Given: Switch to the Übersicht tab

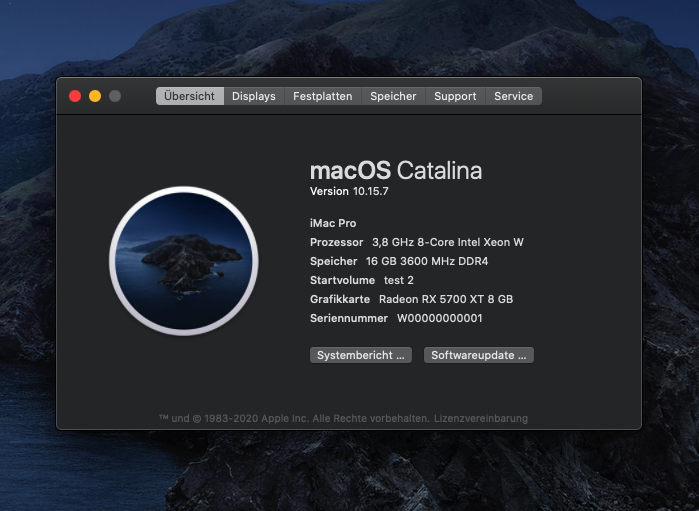Looking at the screenshot, I should (190, 96).
